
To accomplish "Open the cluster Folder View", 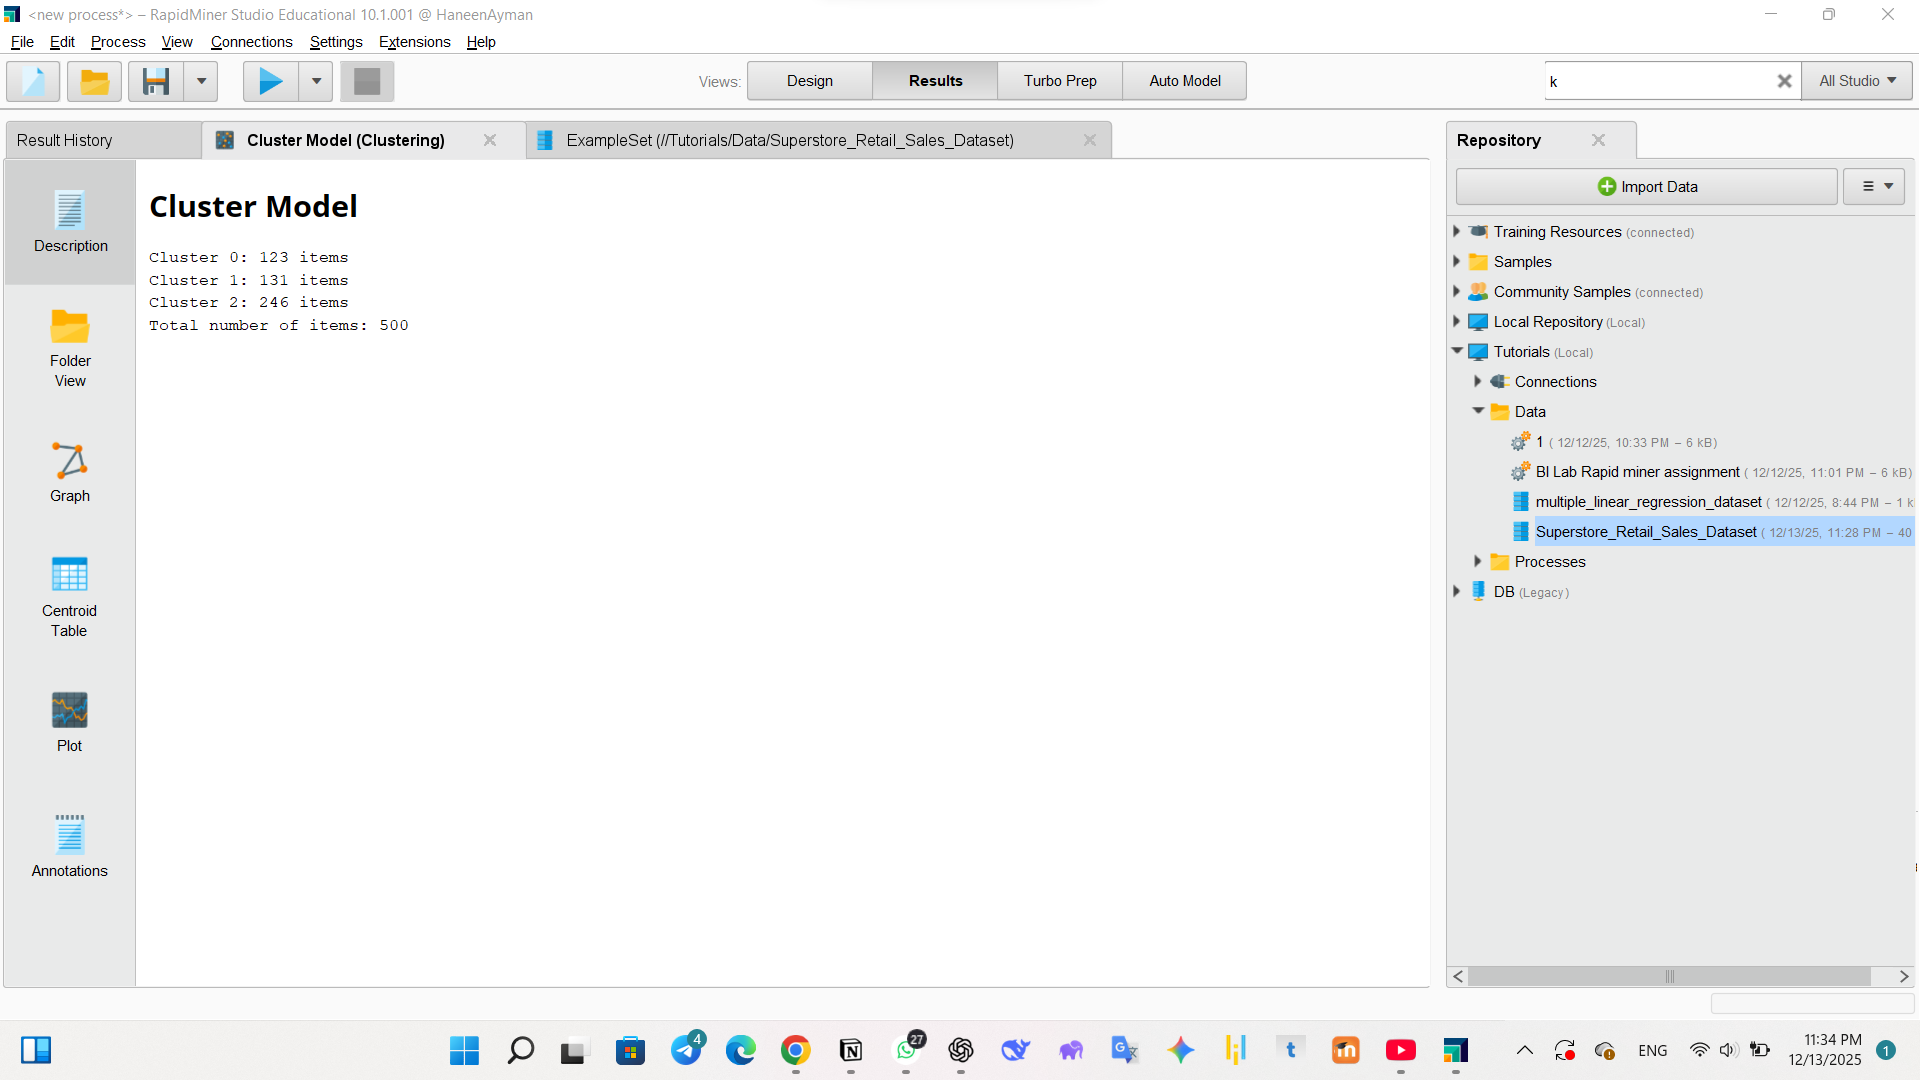I will [x=70, y=348].
